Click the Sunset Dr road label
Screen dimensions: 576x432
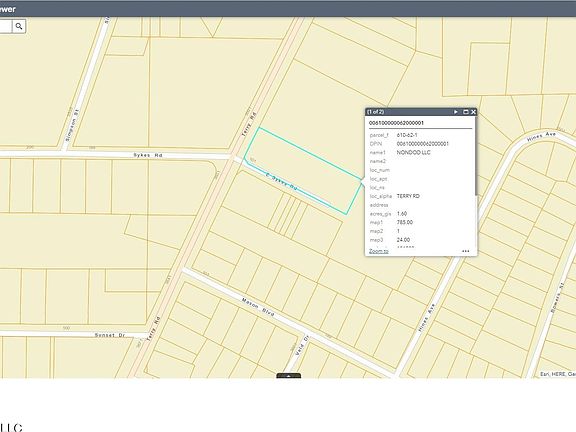pyautogui.click(x=109, y=335)
